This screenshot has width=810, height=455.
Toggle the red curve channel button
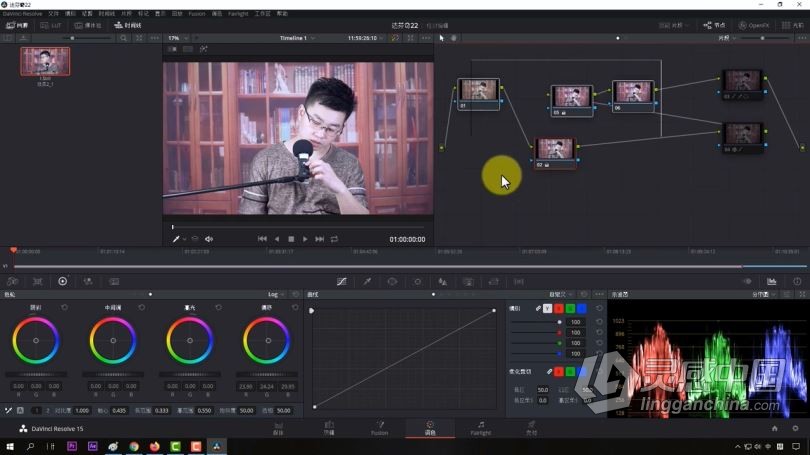(x=559, y=308)
